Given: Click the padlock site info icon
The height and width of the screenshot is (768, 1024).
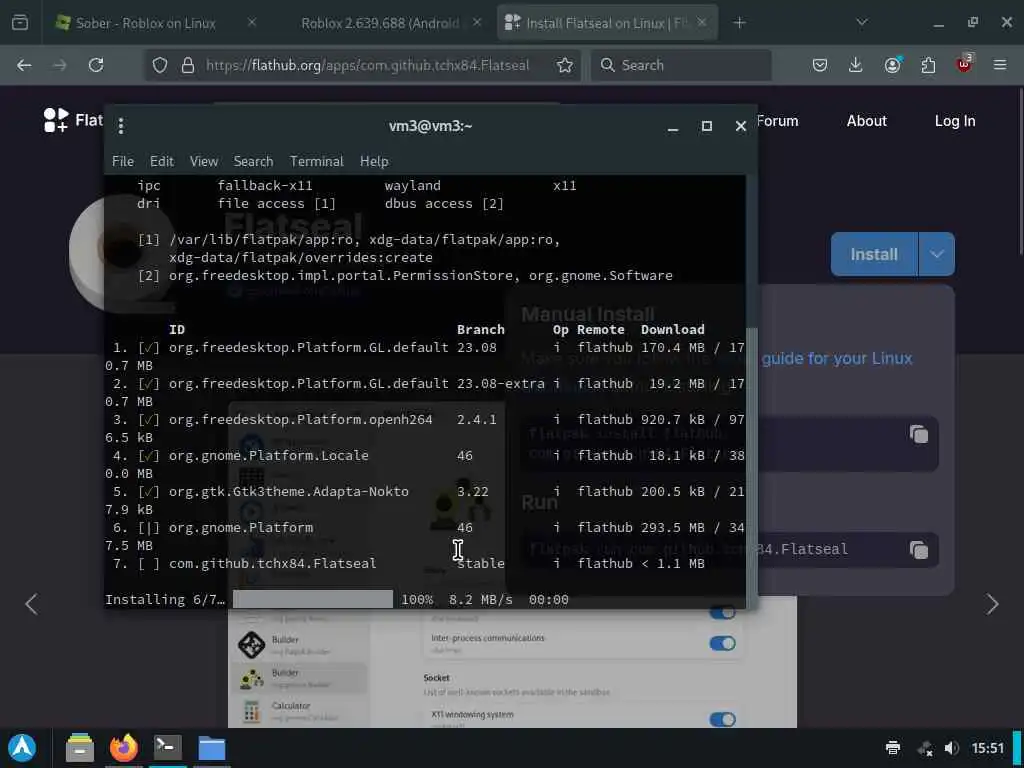Looking at the screenshot, I should pyautogui.click(x=188, y=65).
